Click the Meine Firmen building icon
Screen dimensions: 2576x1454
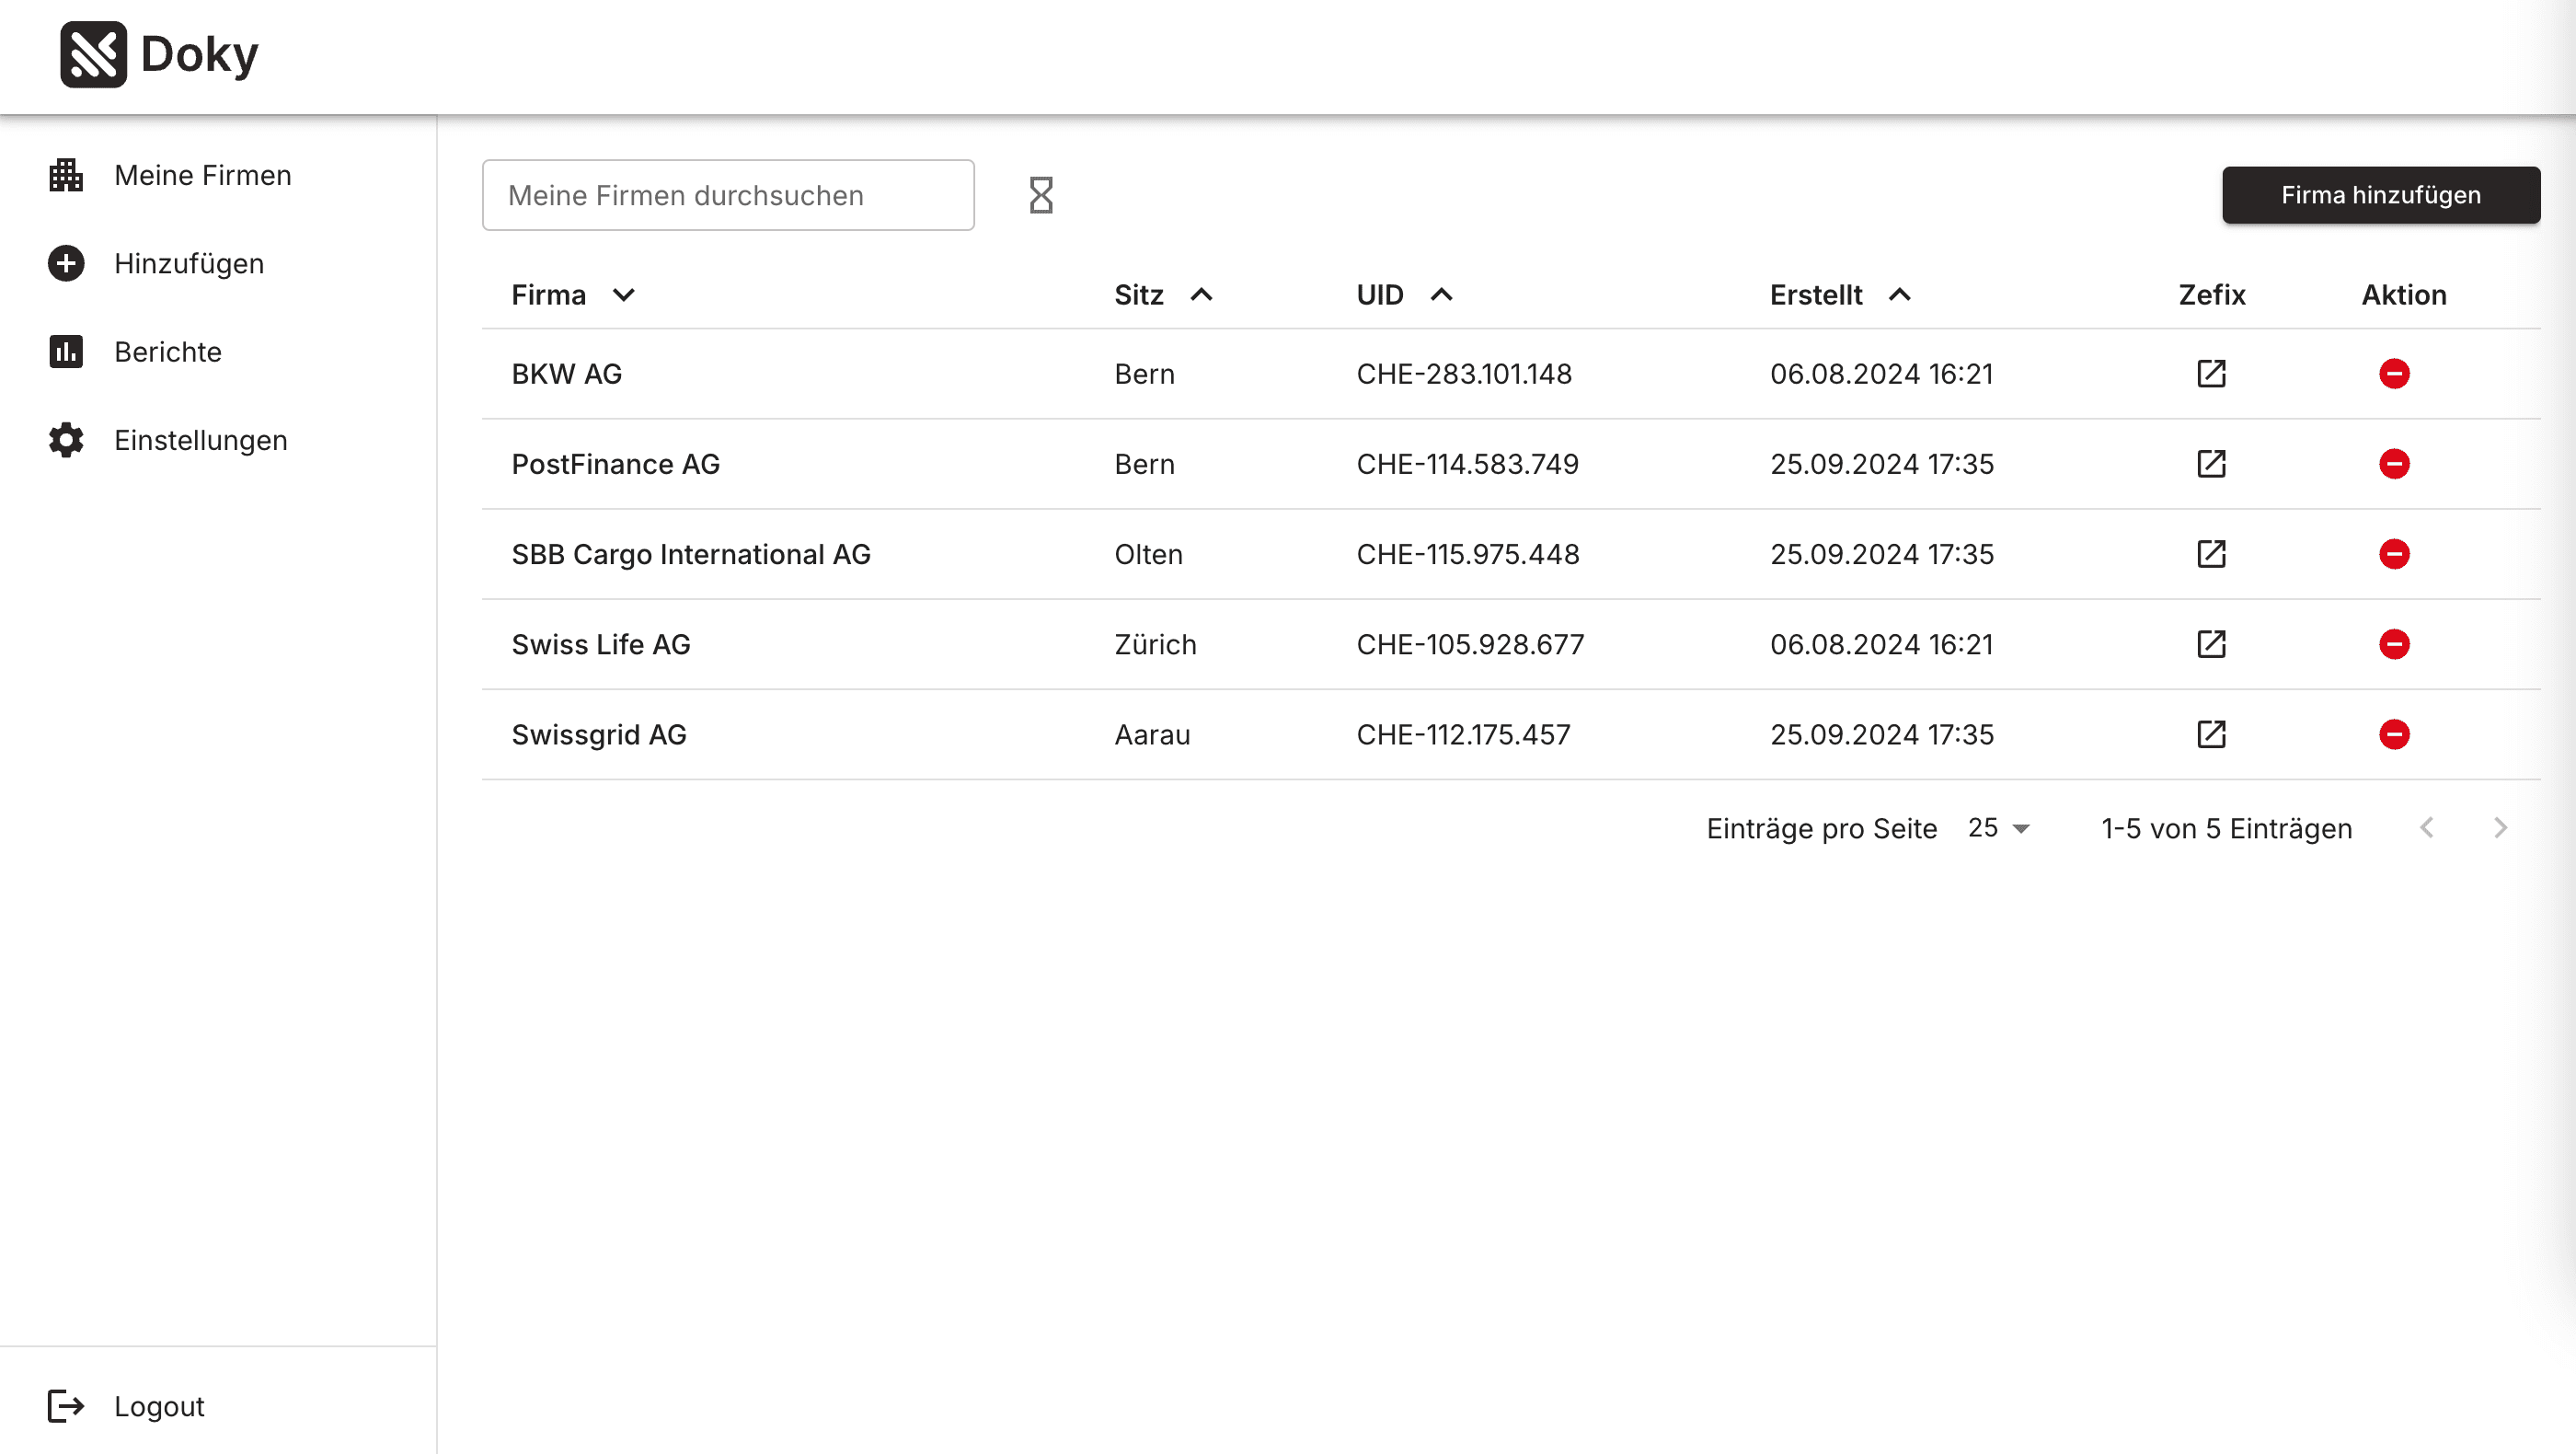click(66, 175)
